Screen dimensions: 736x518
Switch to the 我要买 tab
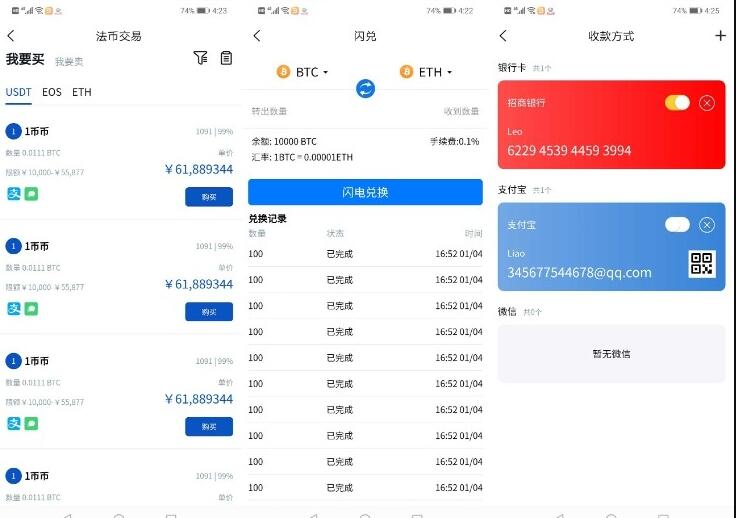click(x=25, y=59)
